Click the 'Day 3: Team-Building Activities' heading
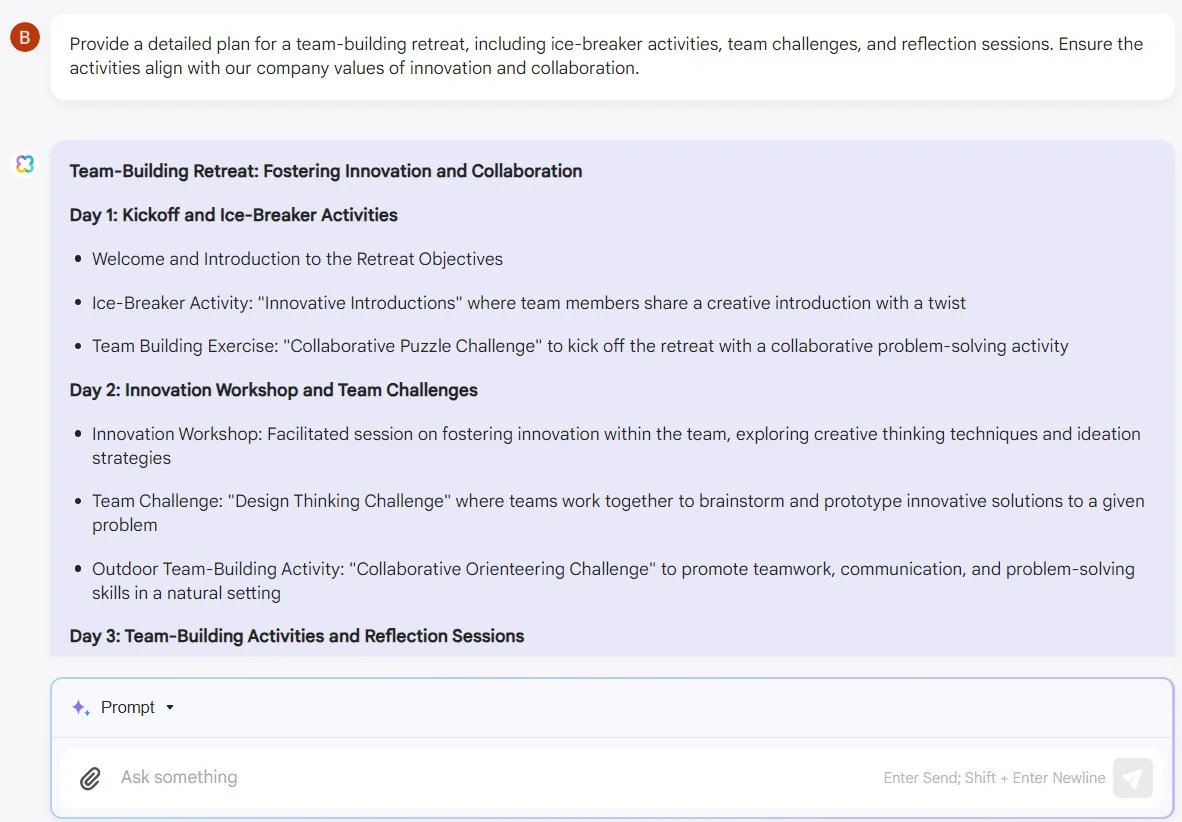1182x822 pixels. coord(297,636)
